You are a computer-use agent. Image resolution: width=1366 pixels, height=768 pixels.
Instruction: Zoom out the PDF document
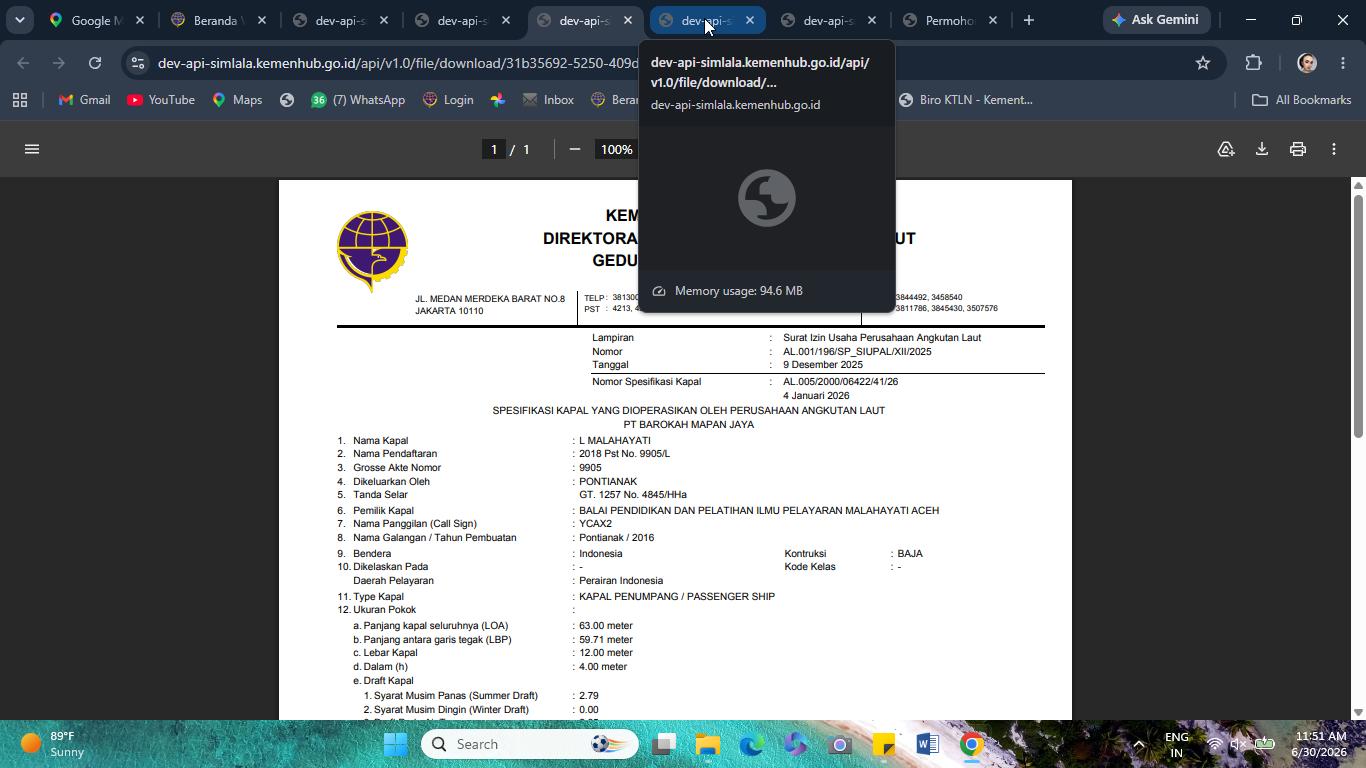tap(574, 149)
